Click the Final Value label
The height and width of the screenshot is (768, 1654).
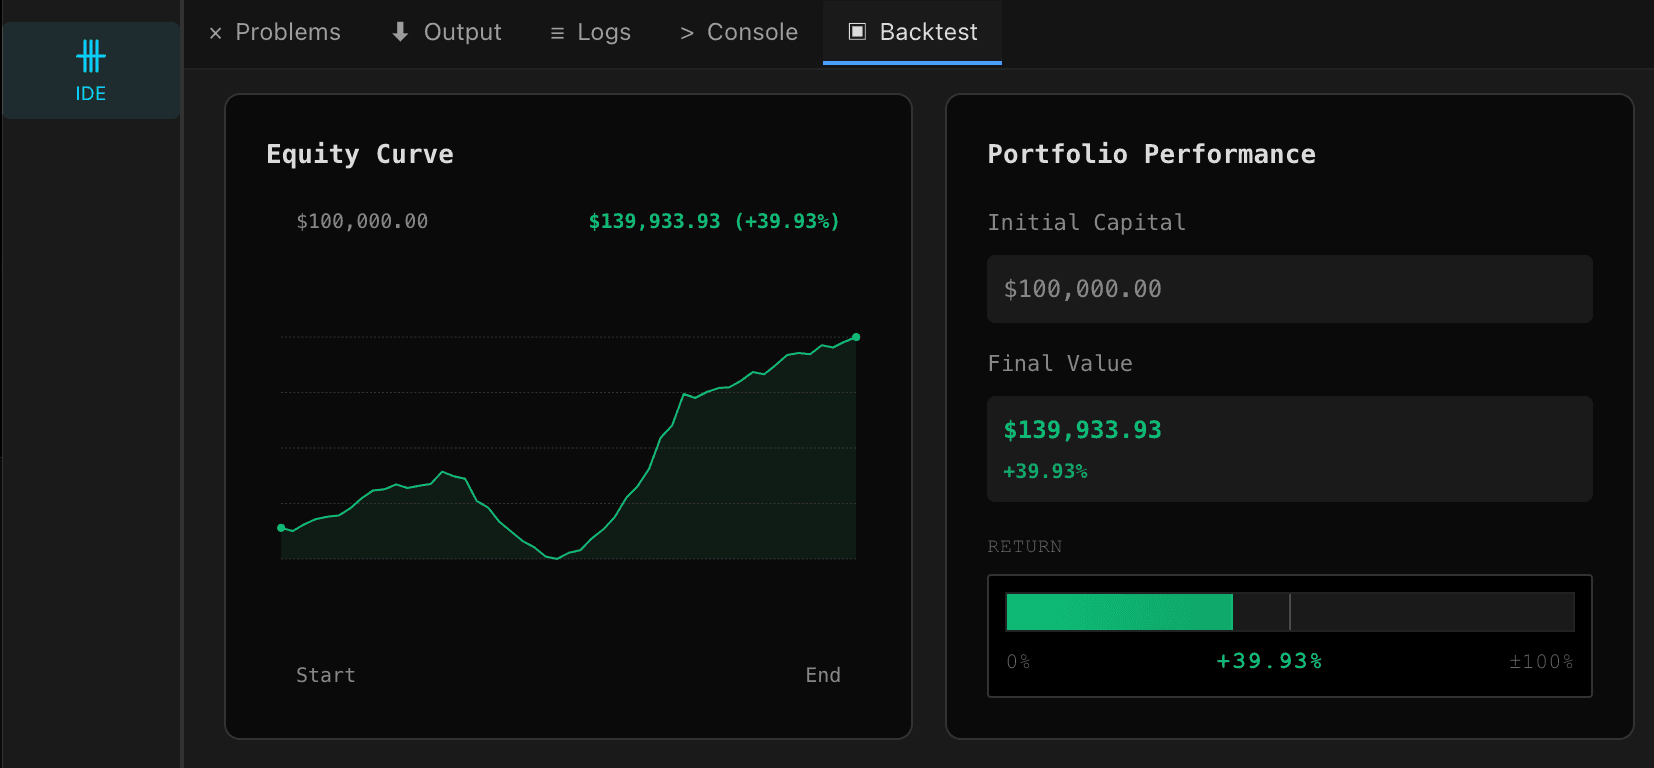(1060, 364)
